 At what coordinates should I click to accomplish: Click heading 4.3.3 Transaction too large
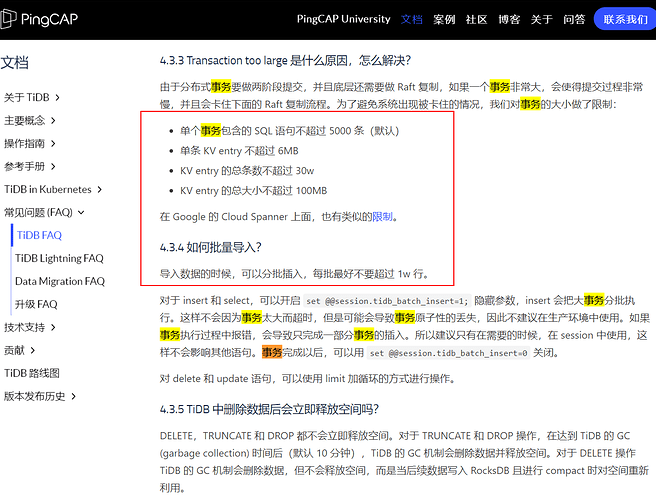[x=285, y=61]
